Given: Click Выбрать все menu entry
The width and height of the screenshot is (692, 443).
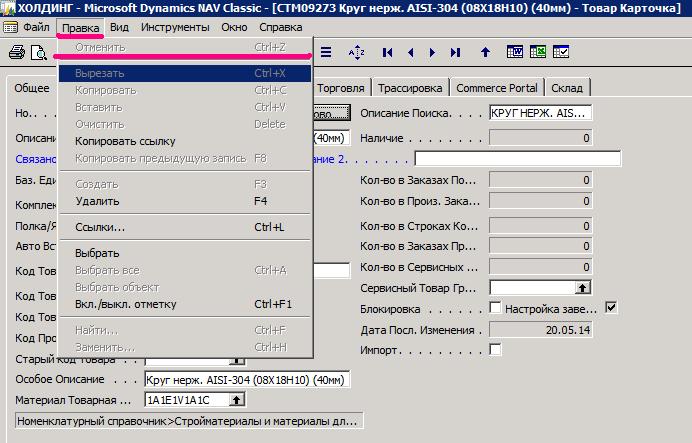Looking at the screenshot, I should tap(185, 270).
